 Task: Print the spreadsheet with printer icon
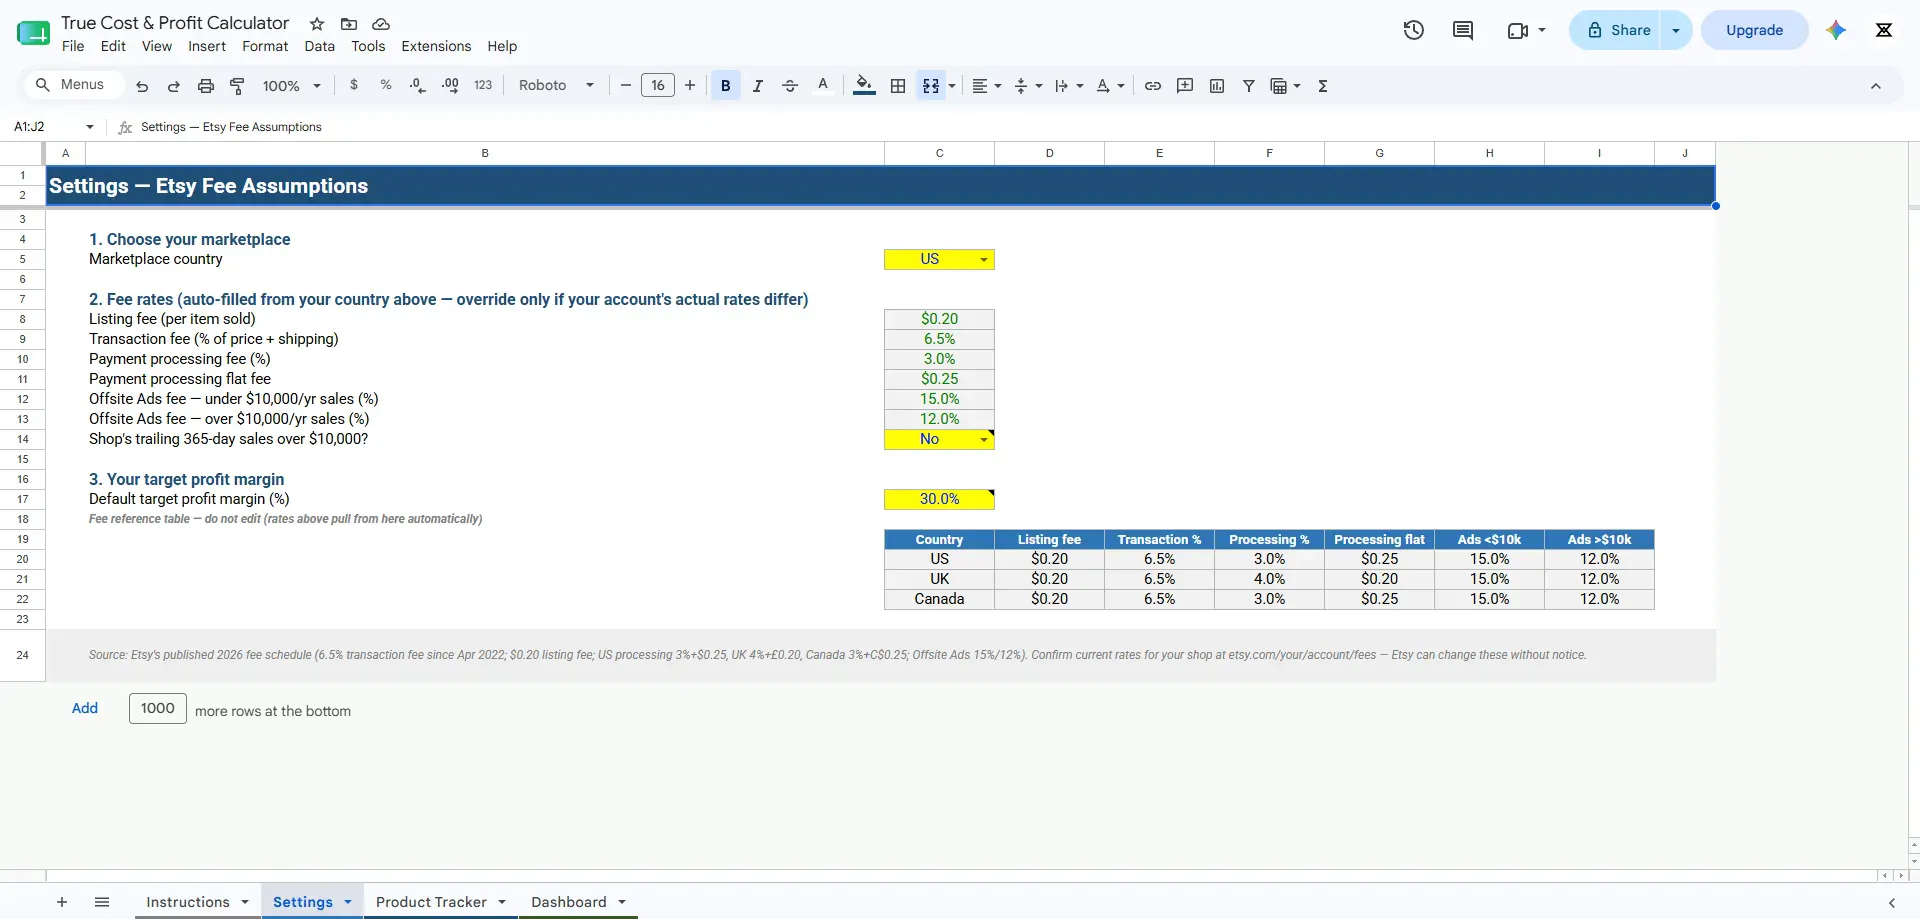[x=206, y=86]
